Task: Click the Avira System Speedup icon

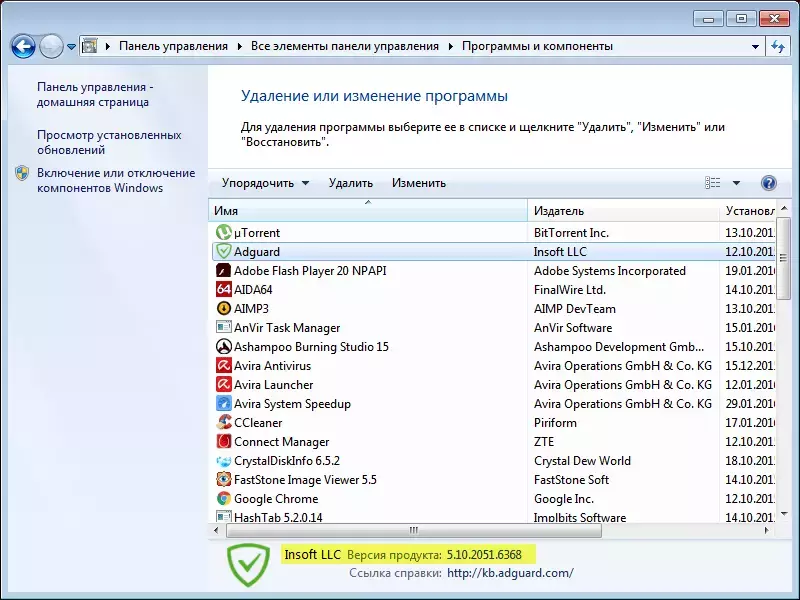Action: [223, 404]
